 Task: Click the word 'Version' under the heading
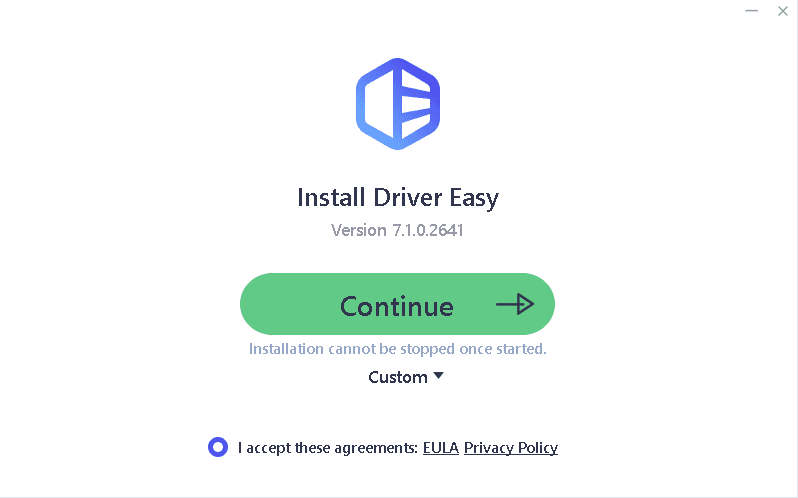(x=358, y=230)
